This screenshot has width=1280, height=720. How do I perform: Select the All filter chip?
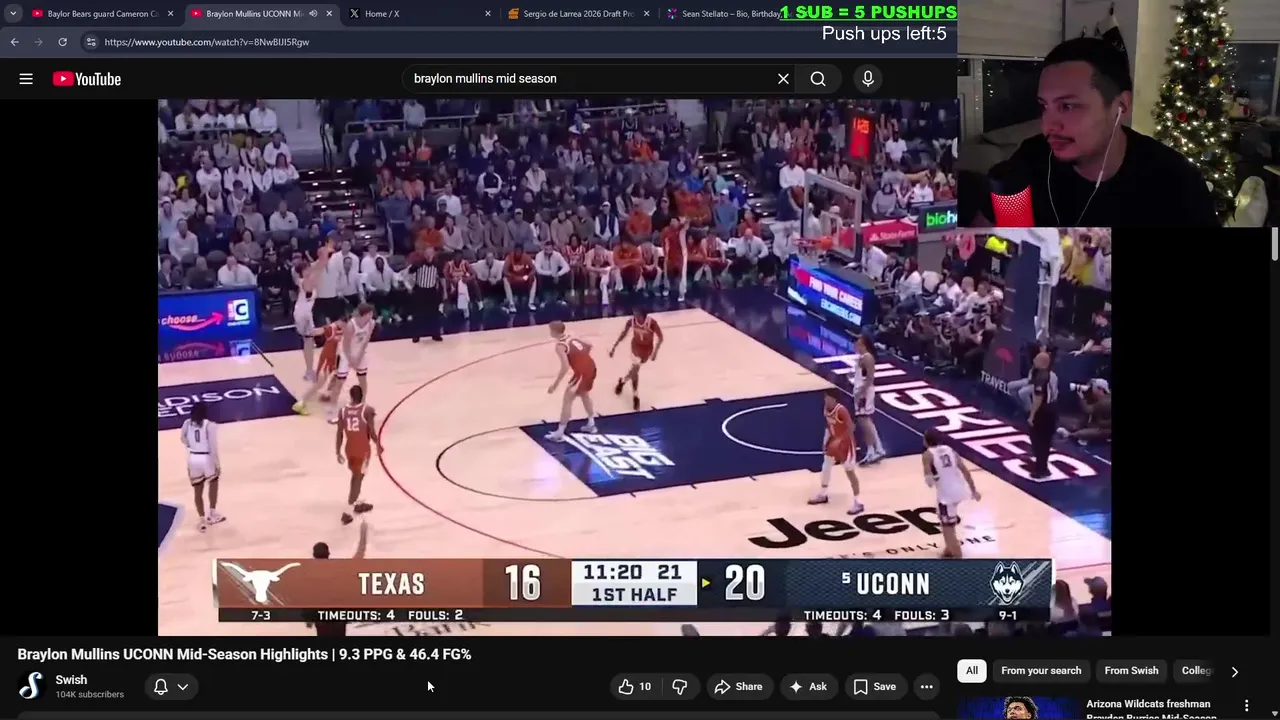(x=972, y=671)
